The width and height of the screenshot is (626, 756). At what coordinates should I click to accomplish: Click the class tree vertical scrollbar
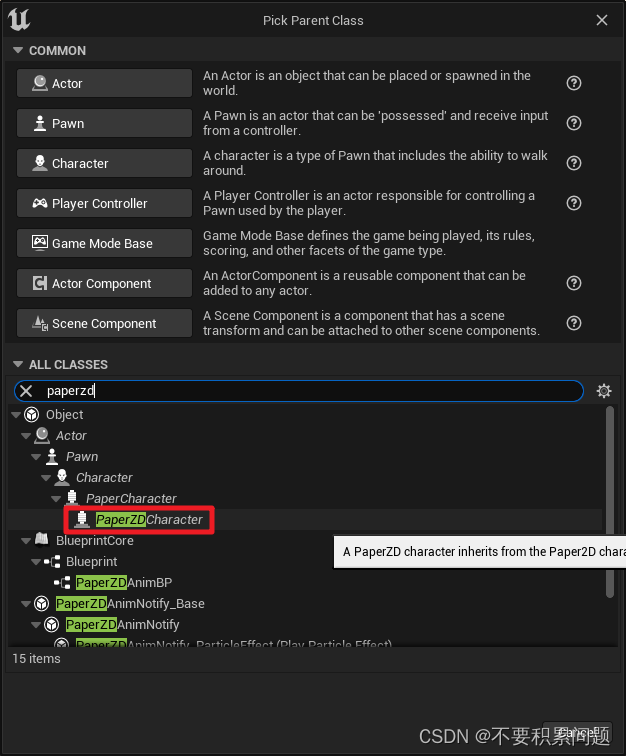(x=610, y=501)
